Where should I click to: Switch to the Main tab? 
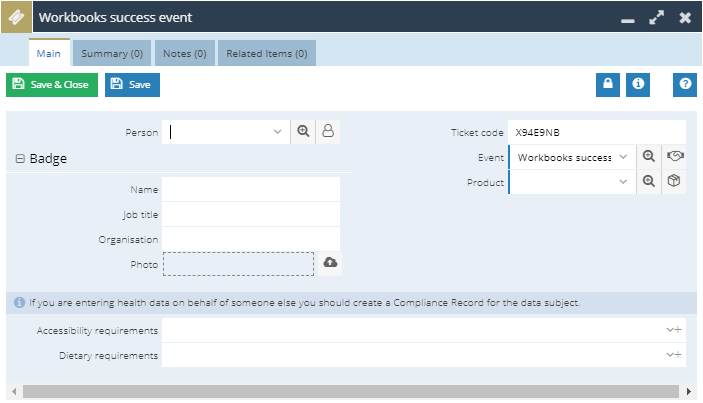[49, 53]
